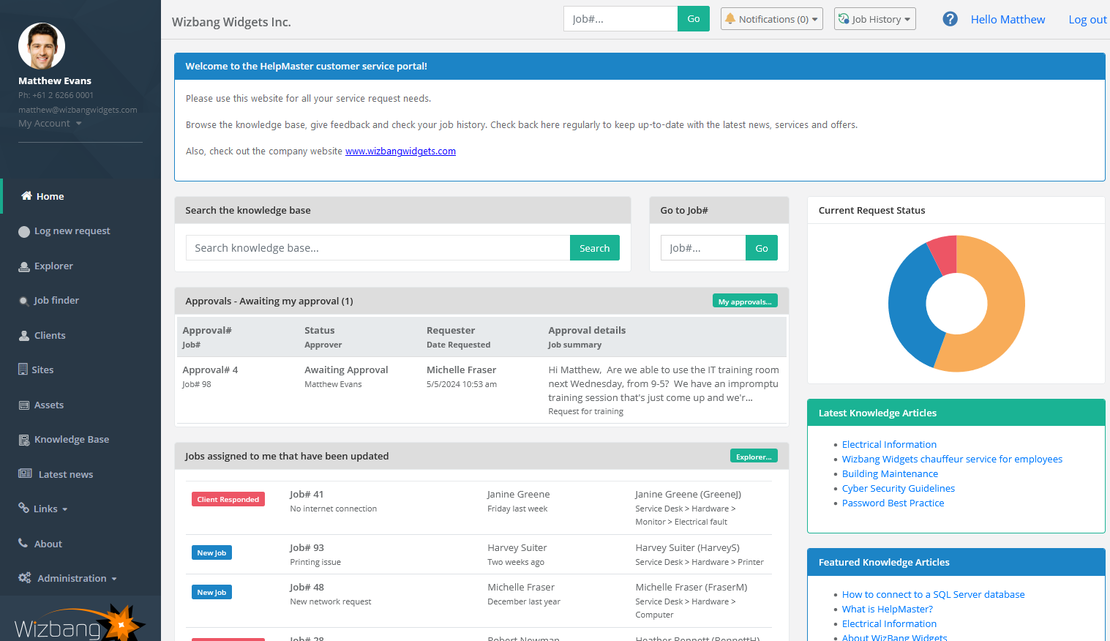Open Wizbang Widgets chauffeur service article
1110x641 pixels.
click(952, 459)
